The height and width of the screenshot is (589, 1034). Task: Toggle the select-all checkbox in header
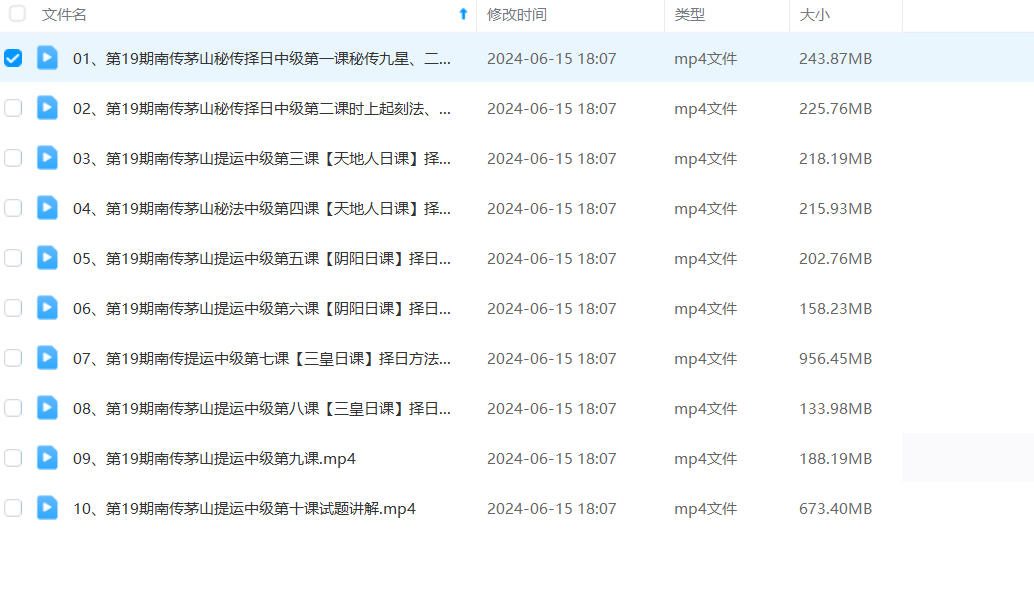pyautogui.click(x=17, y=14)
